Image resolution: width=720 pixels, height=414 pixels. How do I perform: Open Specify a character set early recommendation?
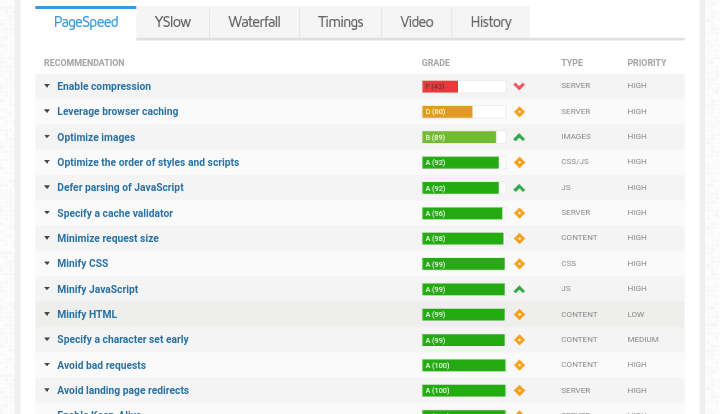coord(123,340)
